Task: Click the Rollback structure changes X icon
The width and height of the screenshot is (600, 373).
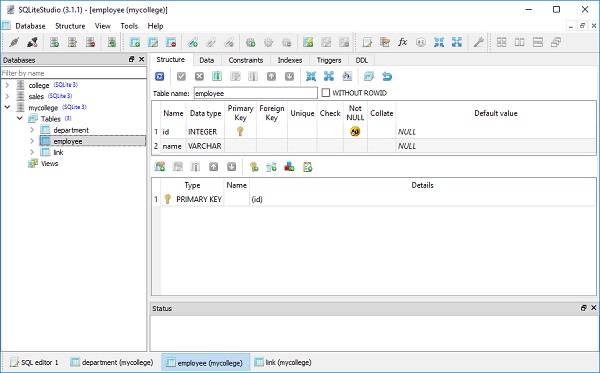Action: coord(199,77)
